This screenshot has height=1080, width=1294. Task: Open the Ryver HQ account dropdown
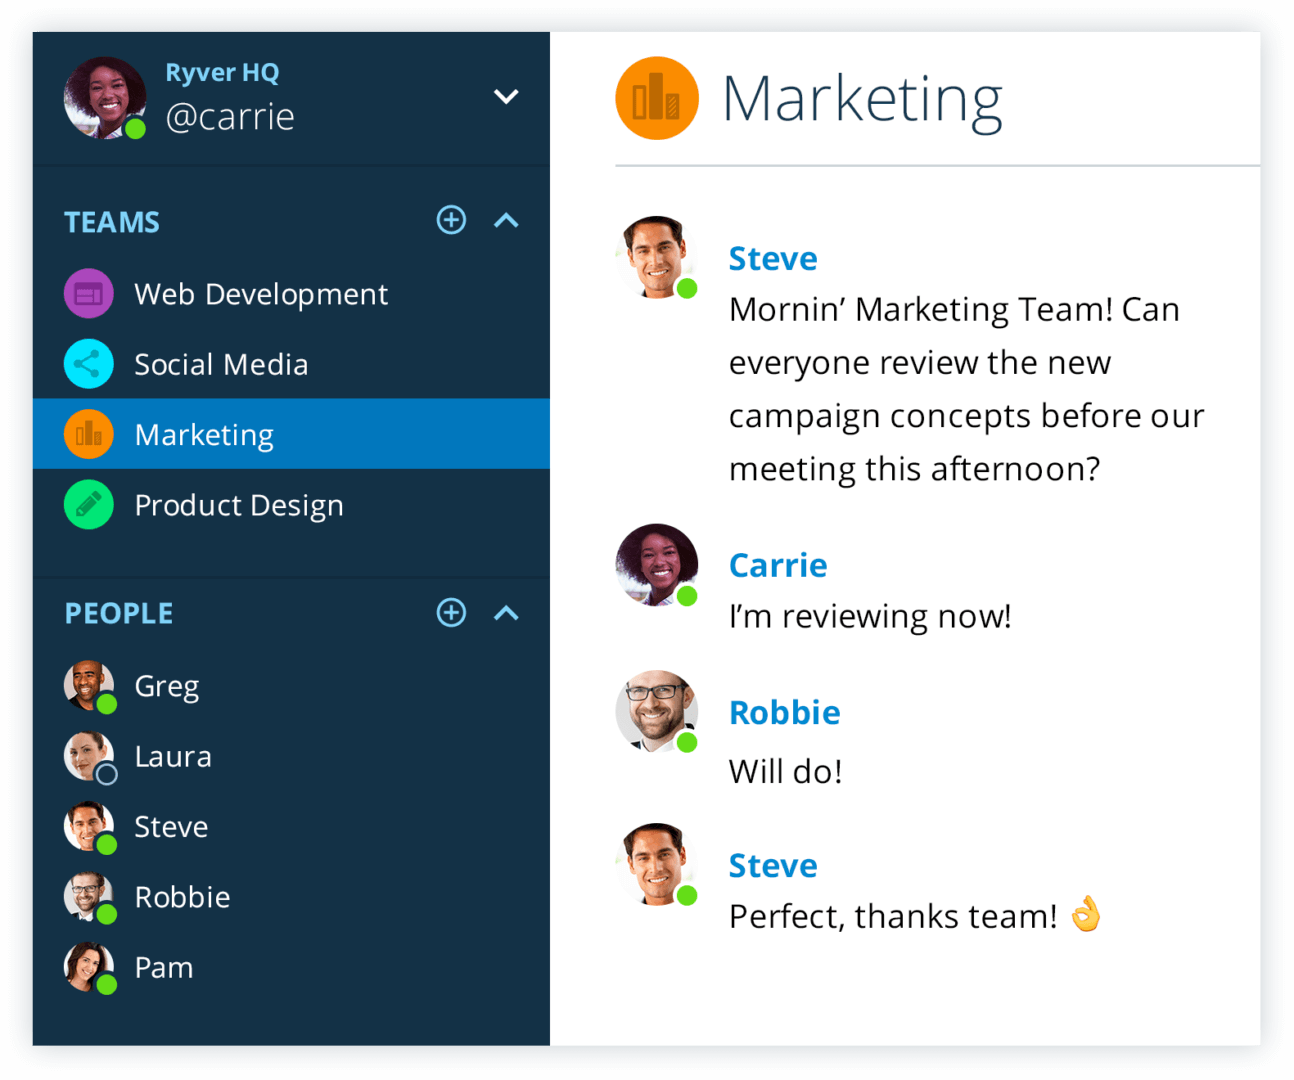(x=507, y=97)
